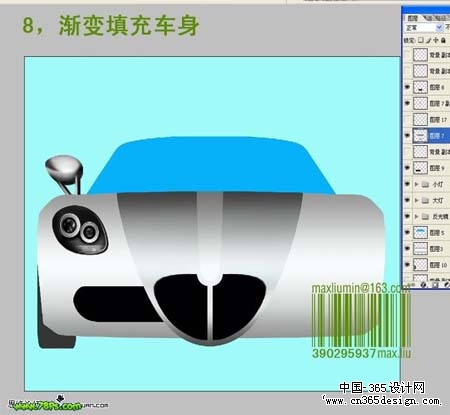Image resolution: width=450 pixels, height=415 pixels.
Task: Expand the 大灯 layer group
Action: 416,200
